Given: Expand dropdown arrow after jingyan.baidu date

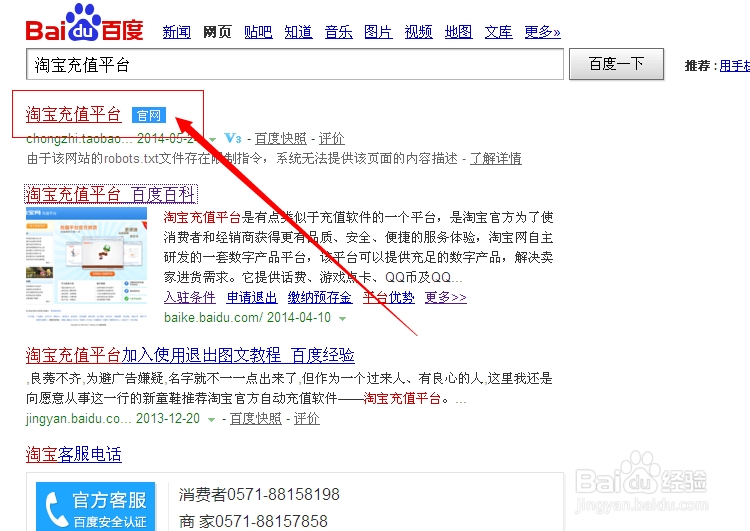Looking at the screenshot, I should point(211,420).
